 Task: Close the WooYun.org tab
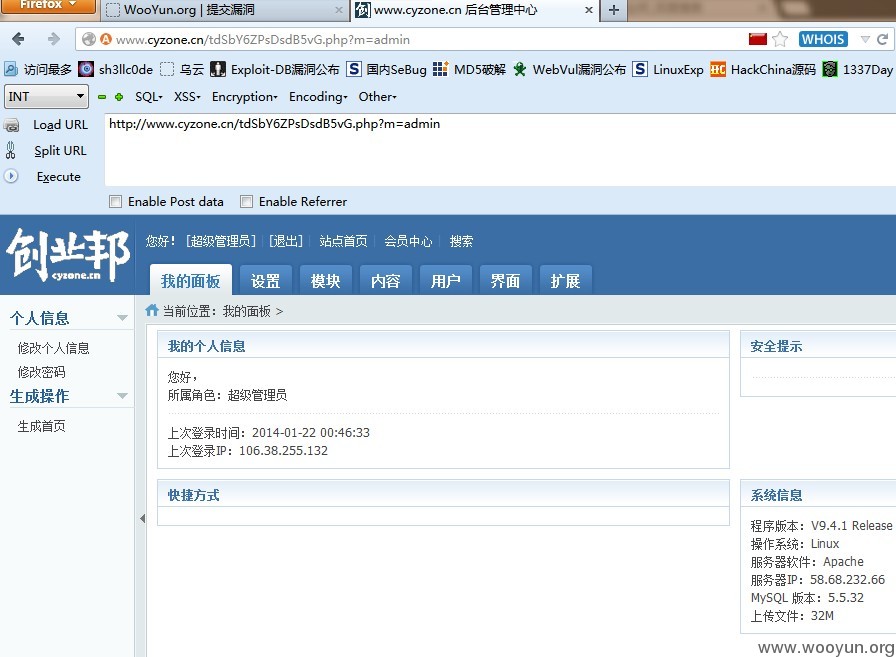(338, 10)
